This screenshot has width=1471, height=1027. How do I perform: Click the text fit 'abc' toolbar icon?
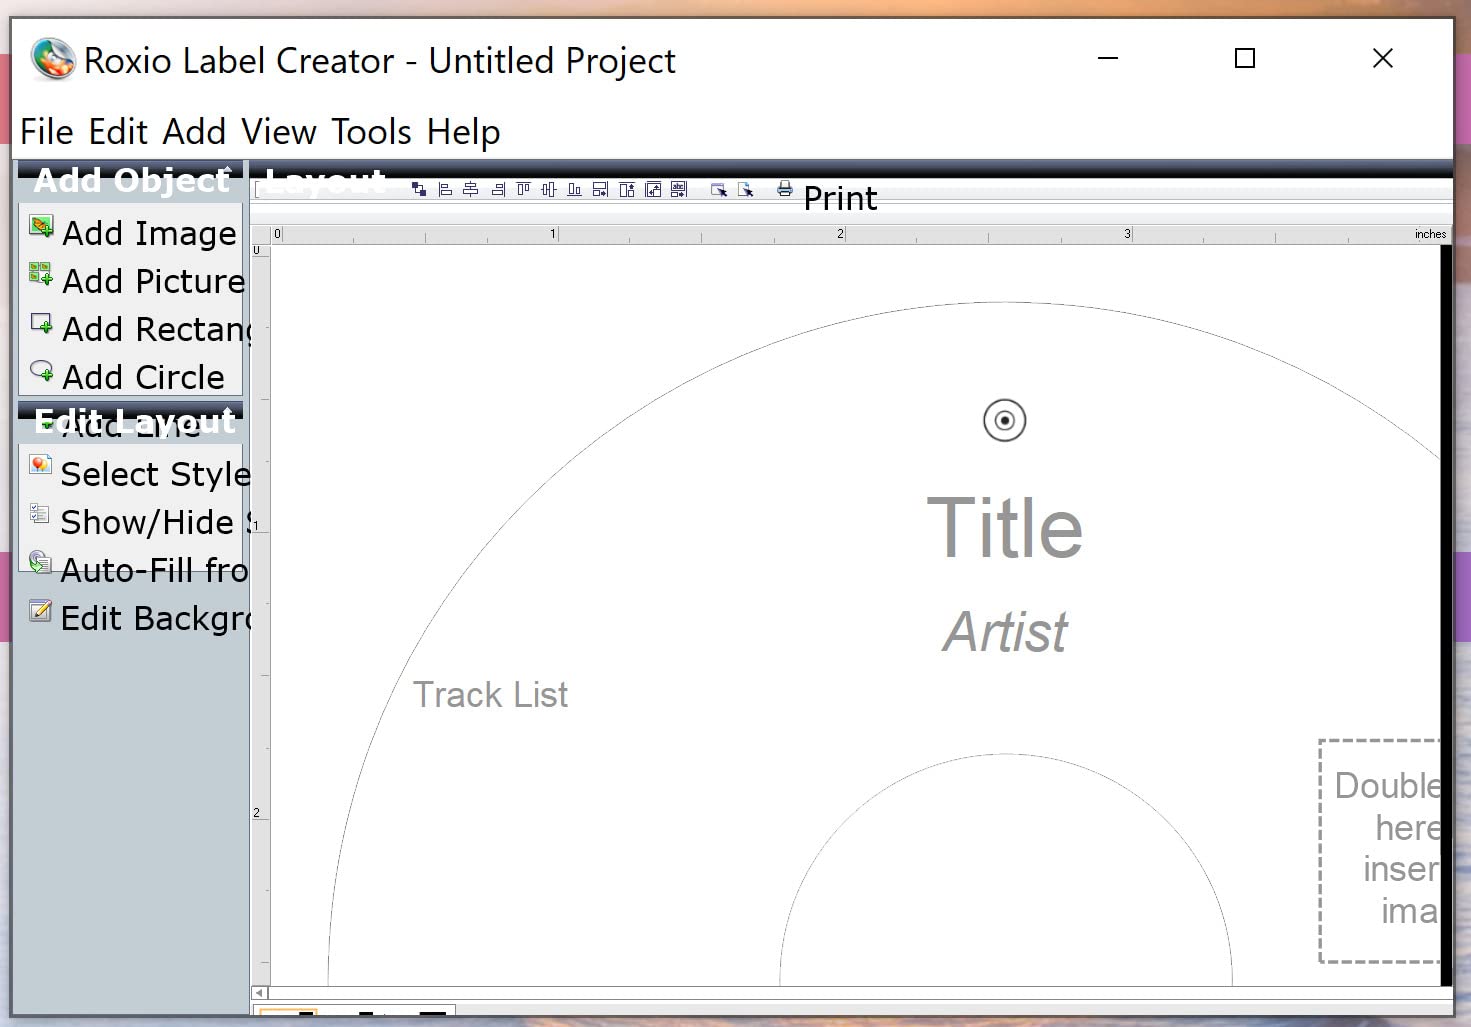679,189
